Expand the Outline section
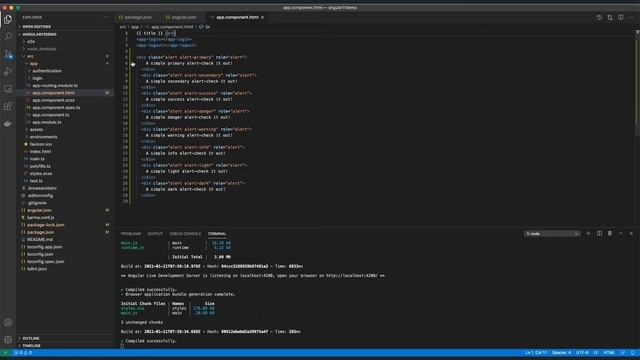 click(65, 338)
